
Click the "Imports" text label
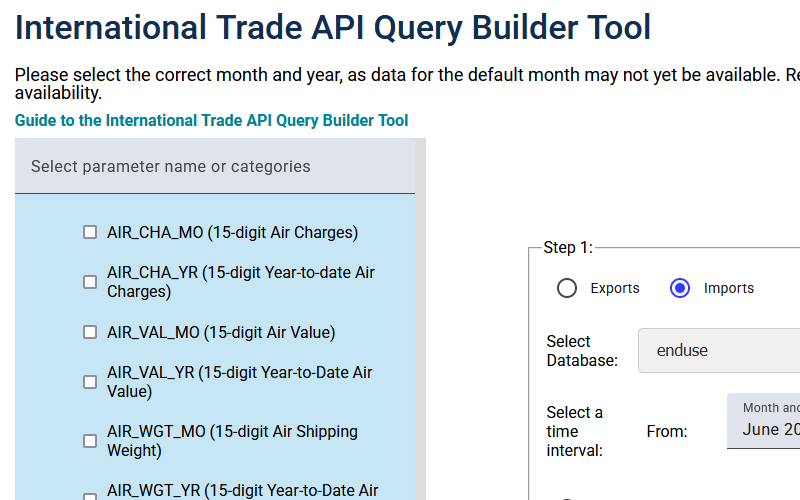click(729, 288)
